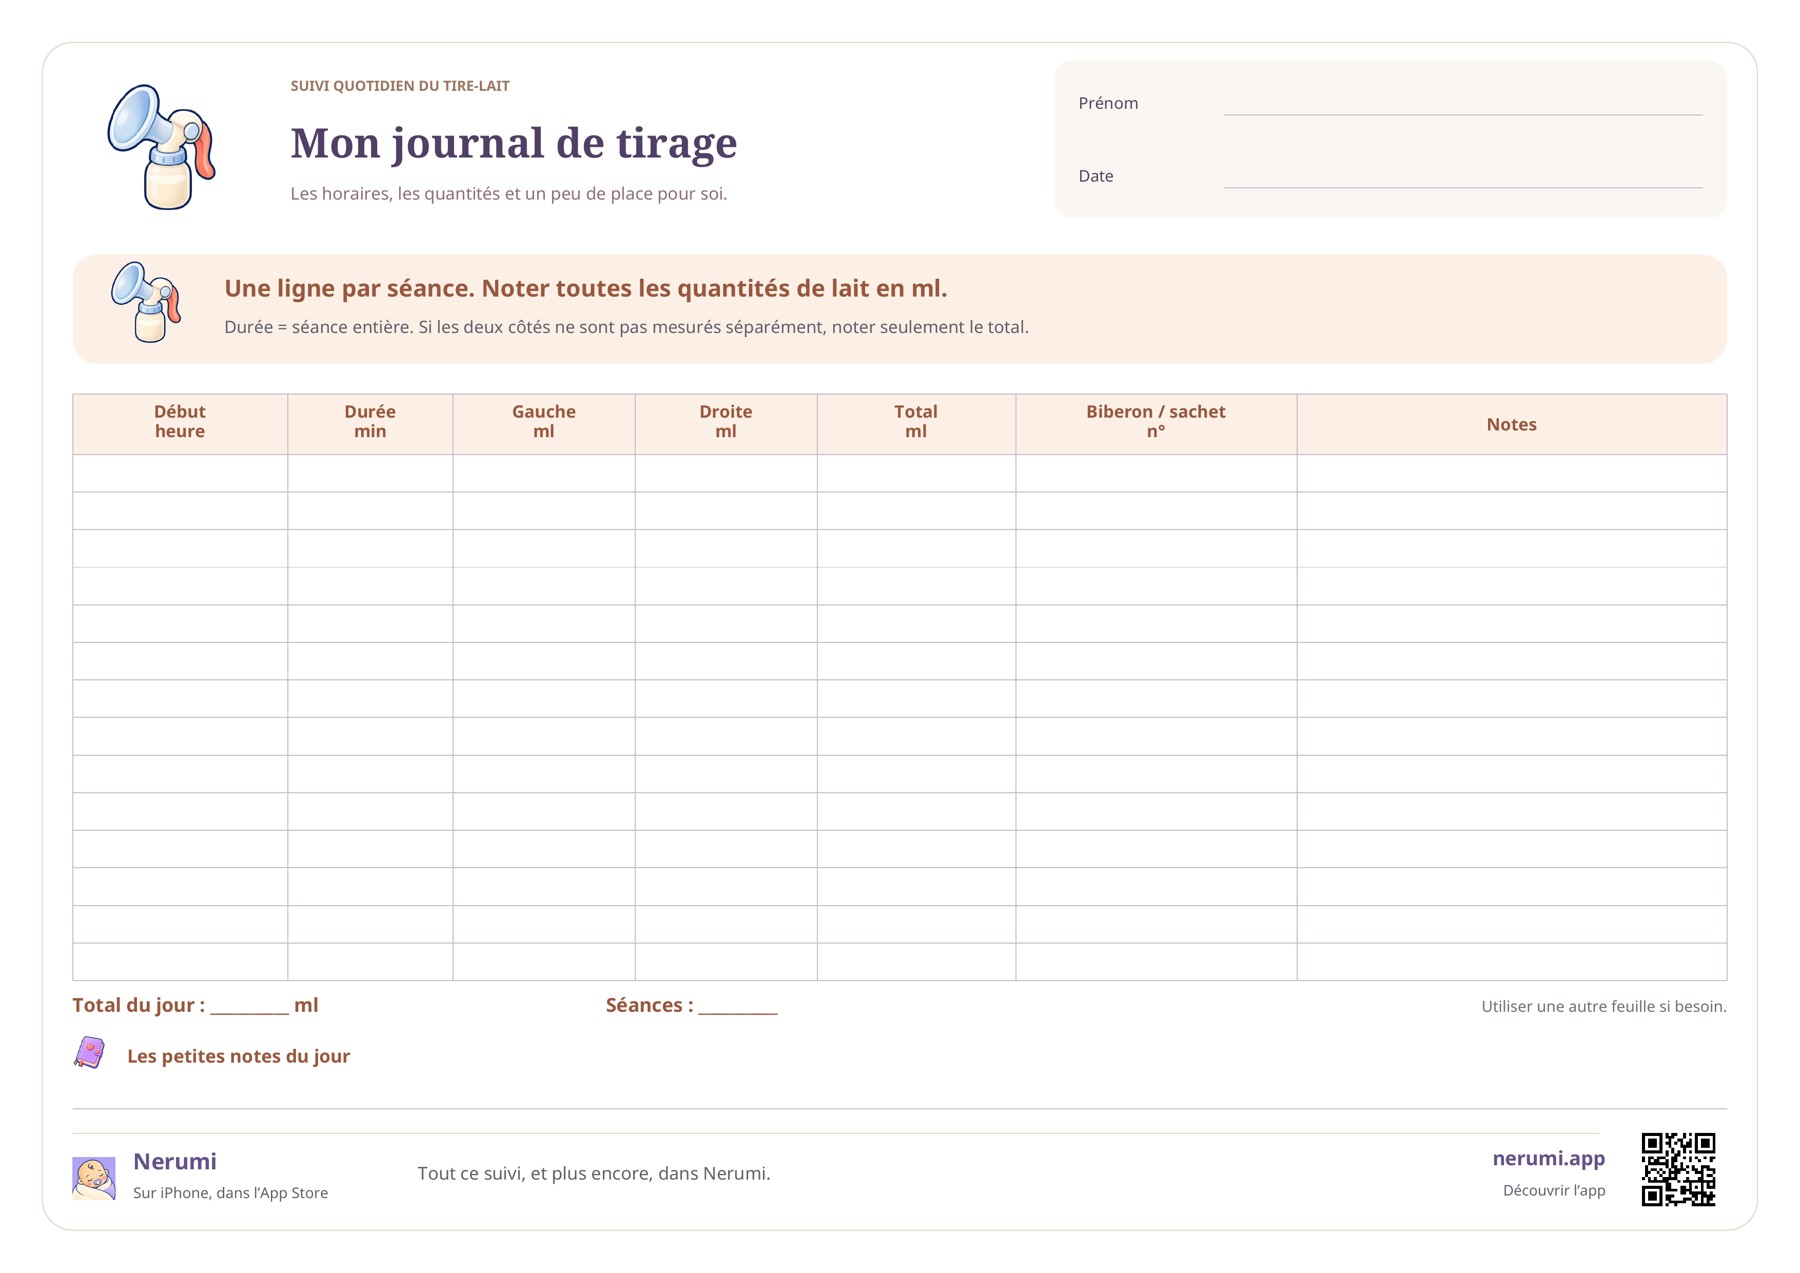This screenshot has height=1273, width=1800.
Task: Open the nerumi.app link
Action: pos(1548,1158)
